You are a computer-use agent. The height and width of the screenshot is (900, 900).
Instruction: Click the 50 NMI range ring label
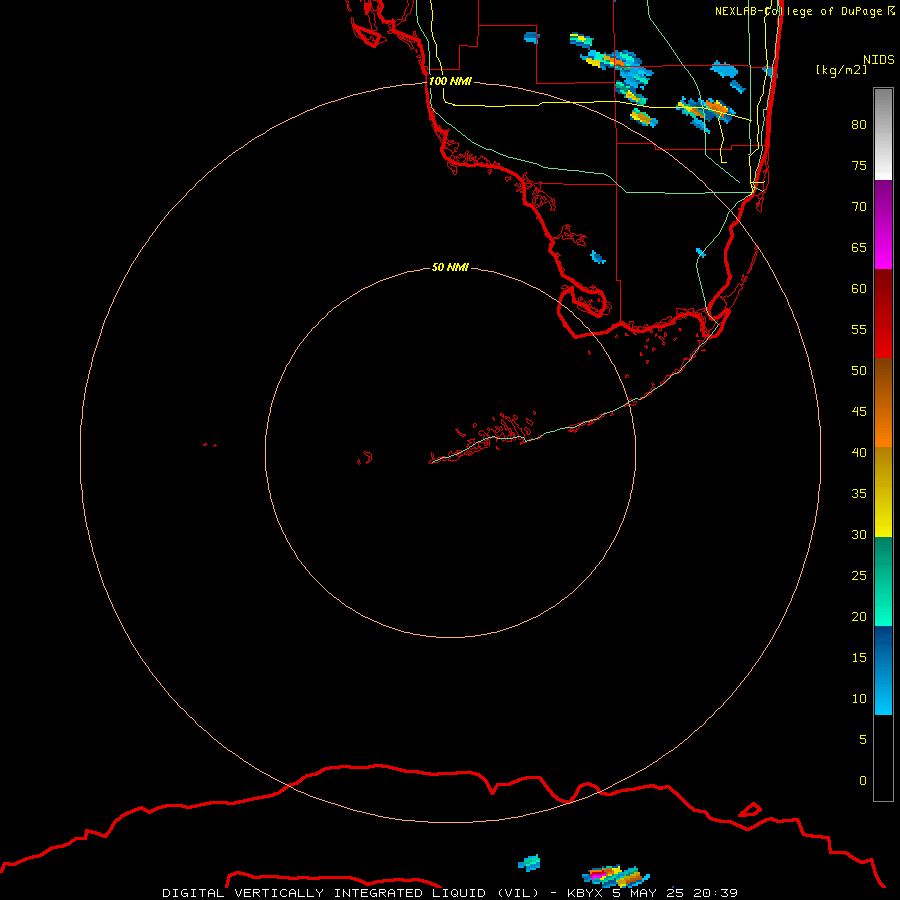pos(451,267)
